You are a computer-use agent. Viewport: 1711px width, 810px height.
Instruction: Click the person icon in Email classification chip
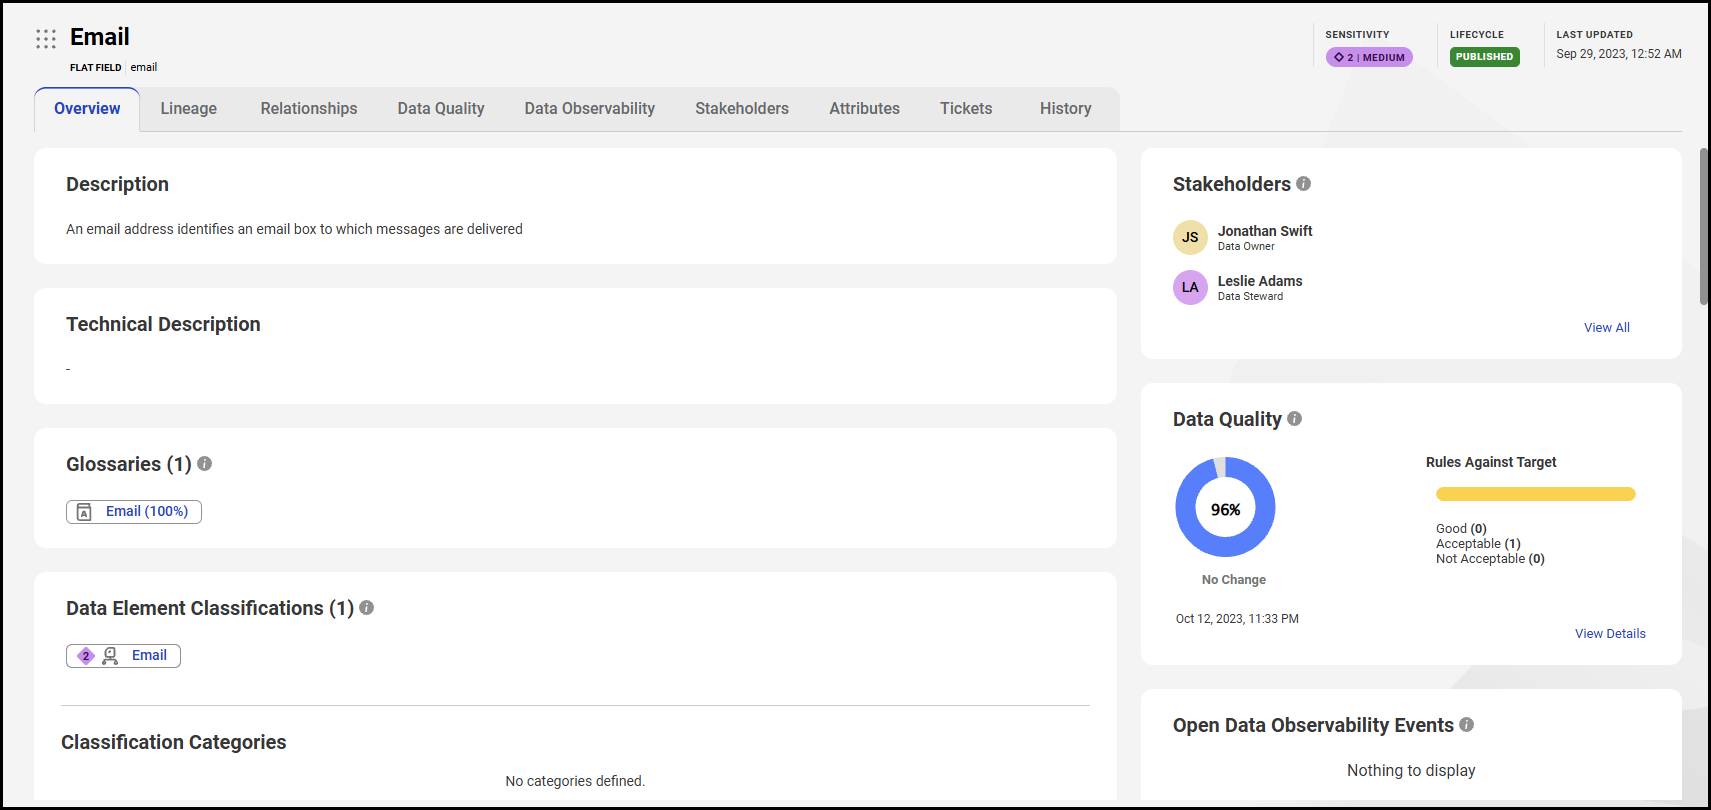click(x=110, y=656)
